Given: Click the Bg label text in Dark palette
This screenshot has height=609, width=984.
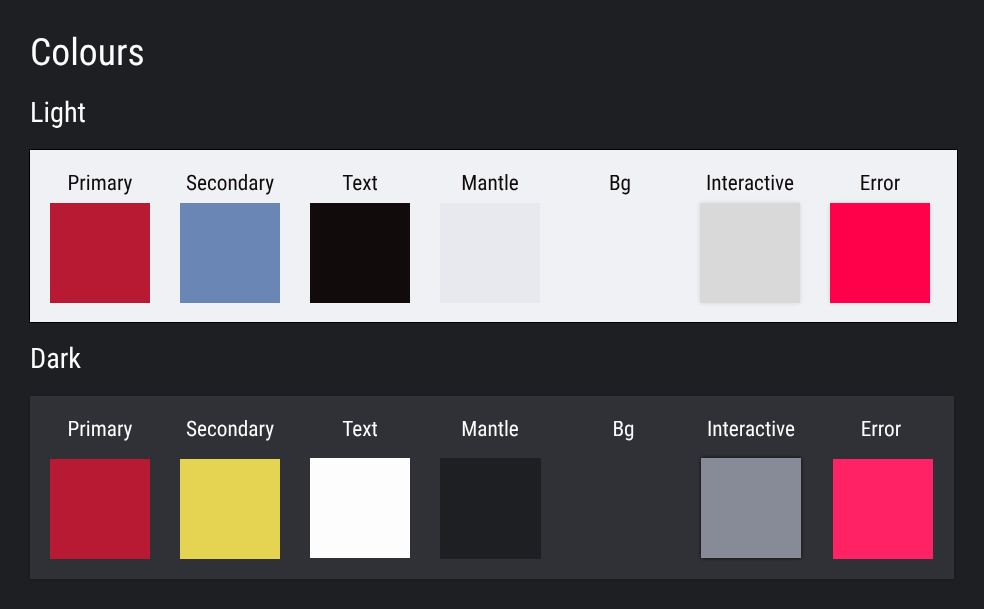Looking at the screenshot, I should tap(623, 429).
